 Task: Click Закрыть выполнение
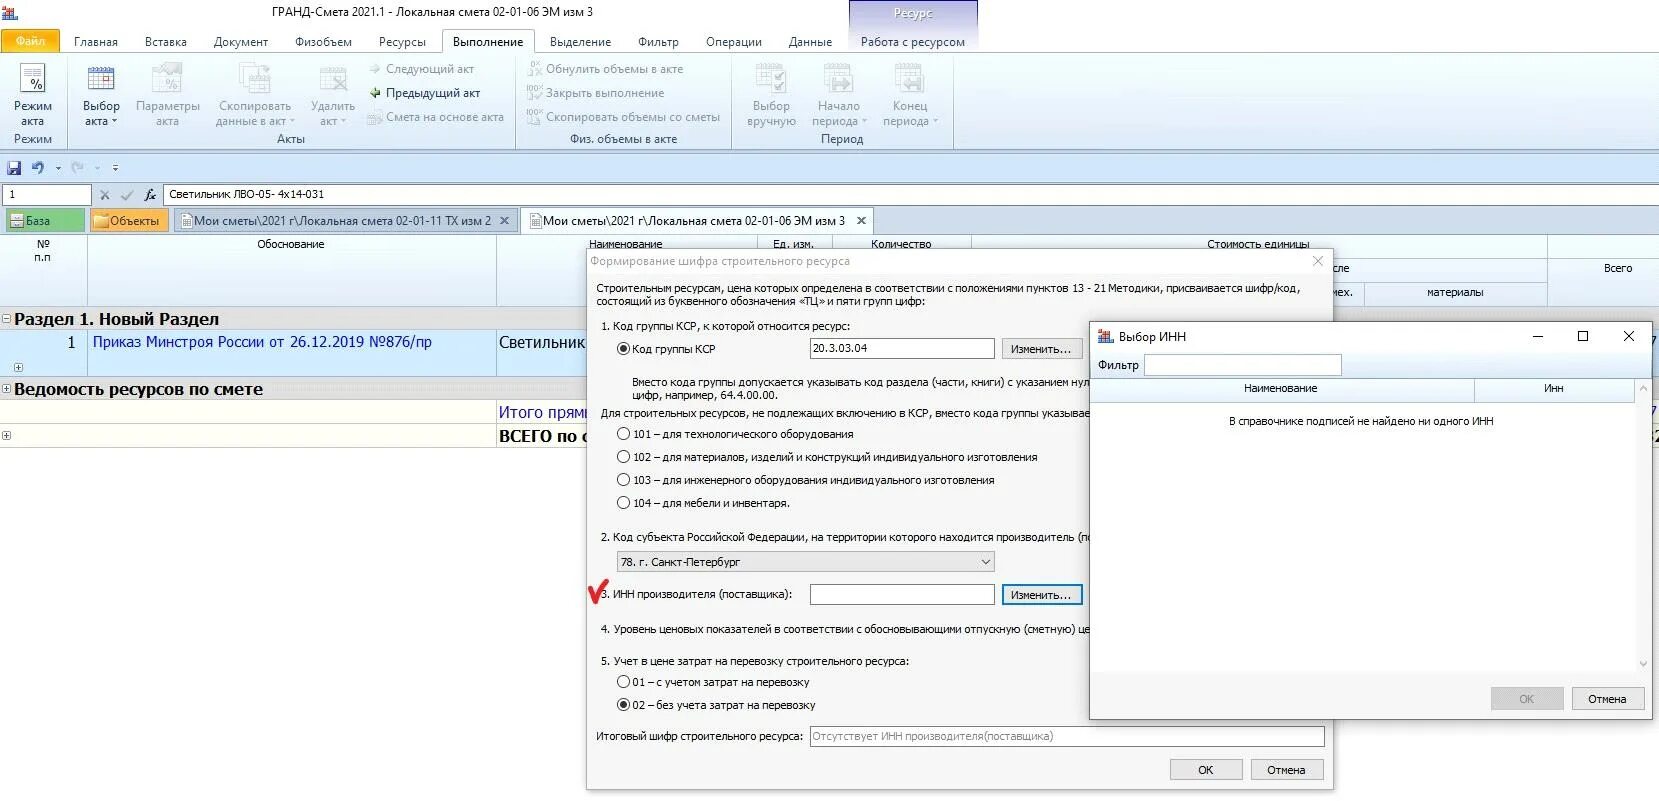click(595, 93)
